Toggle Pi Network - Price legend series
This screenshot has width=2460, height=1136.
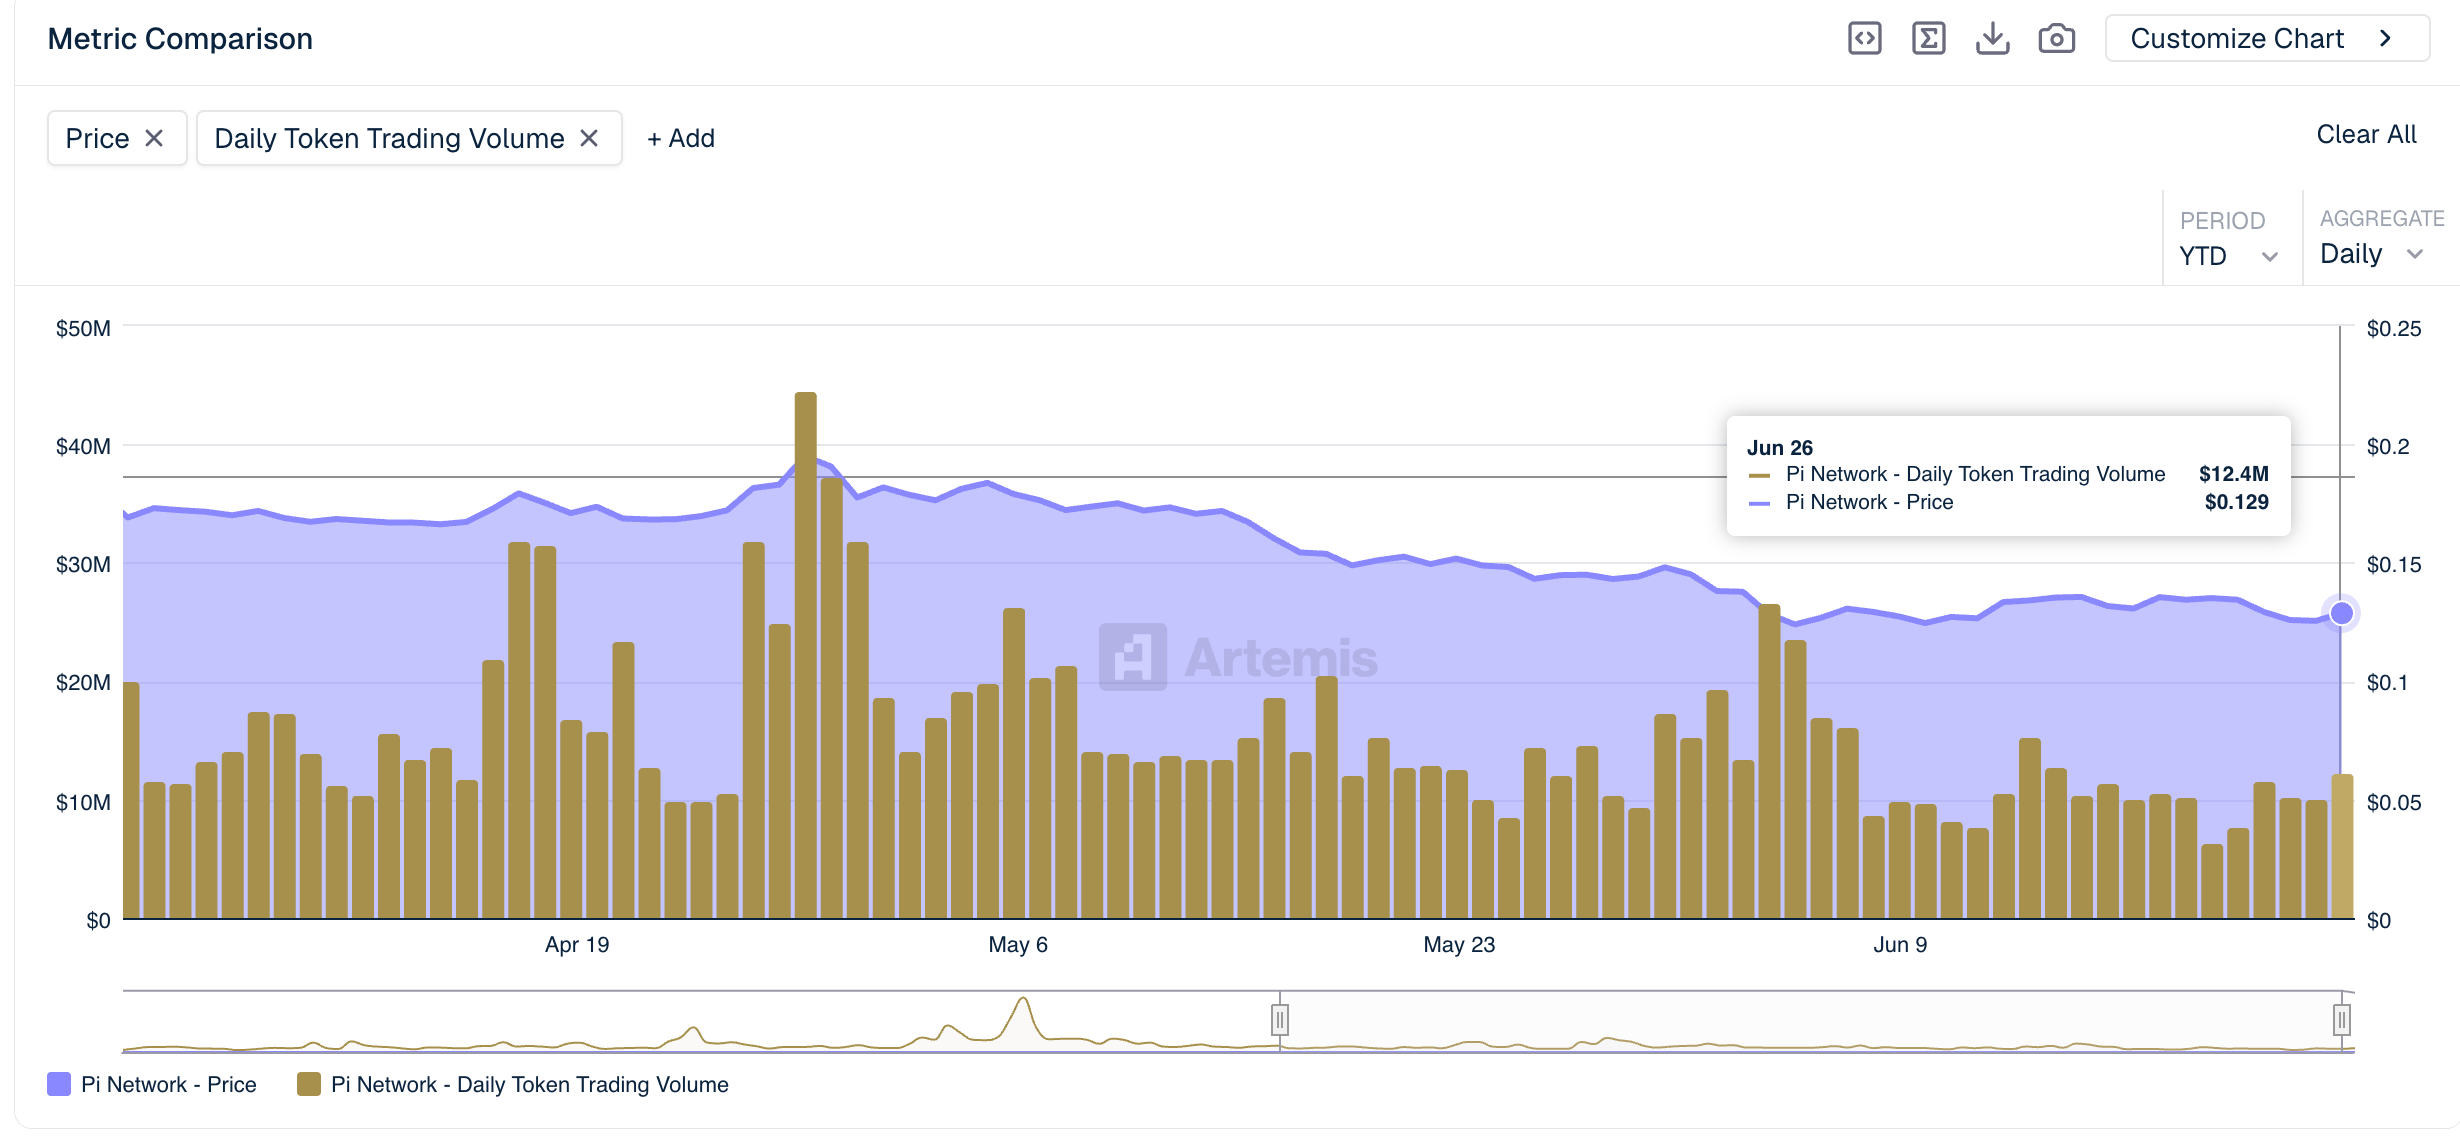[152, 1085]
